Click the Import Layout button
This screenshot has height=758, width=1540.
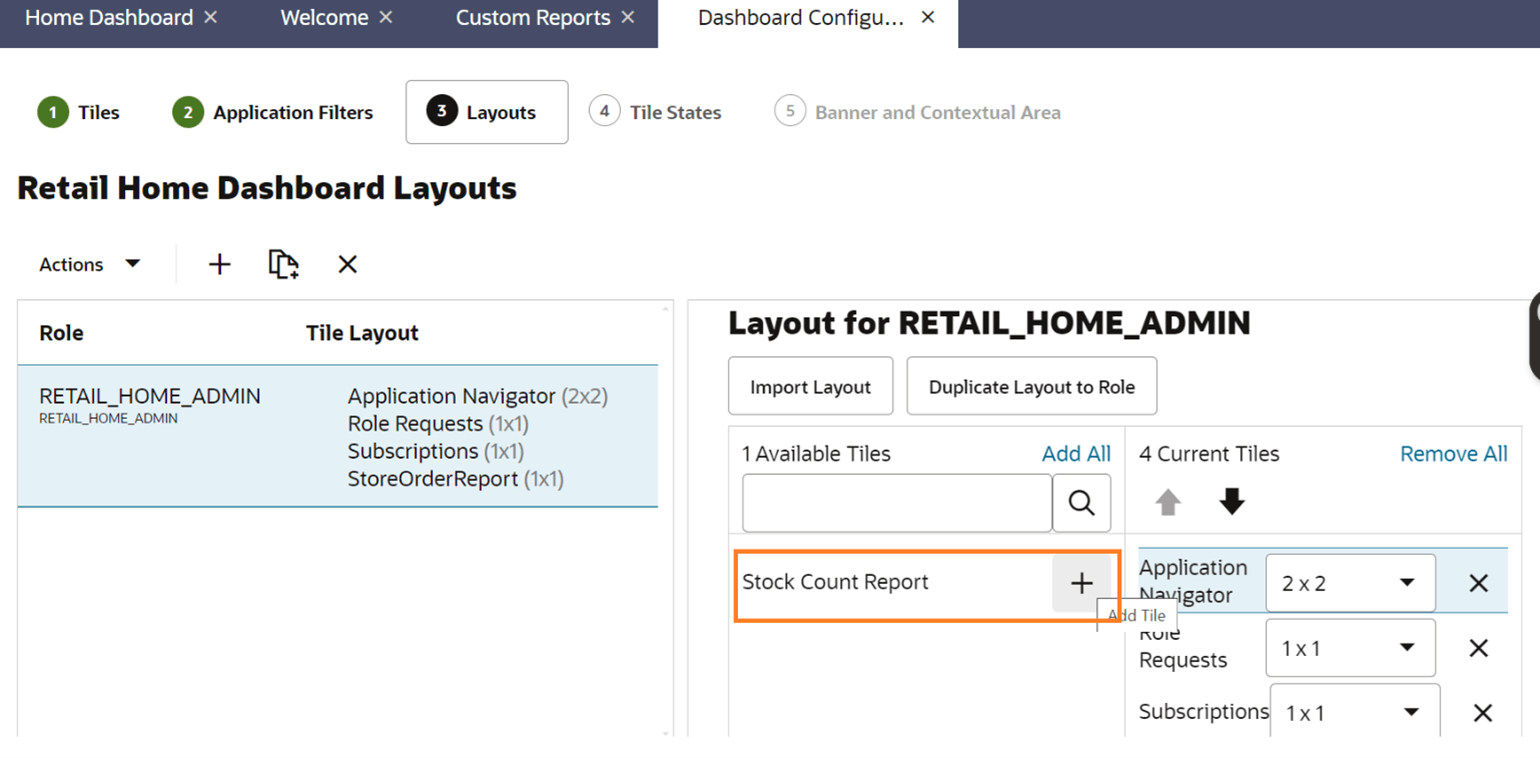click(810, 386)
